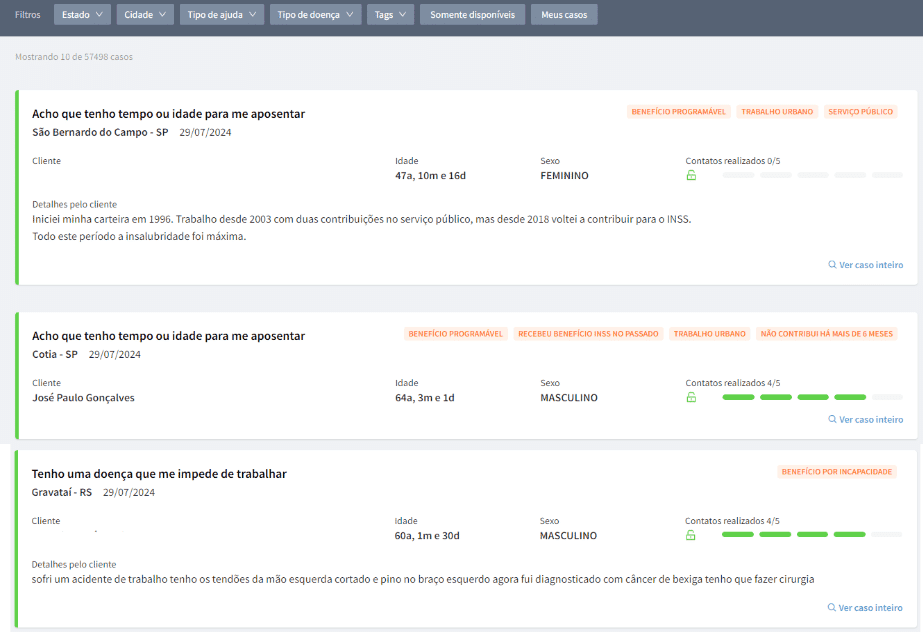This screenshot has height=632, width=923.
Task: Open the Estado filter dropdown
Action: [x=81, y=15]
